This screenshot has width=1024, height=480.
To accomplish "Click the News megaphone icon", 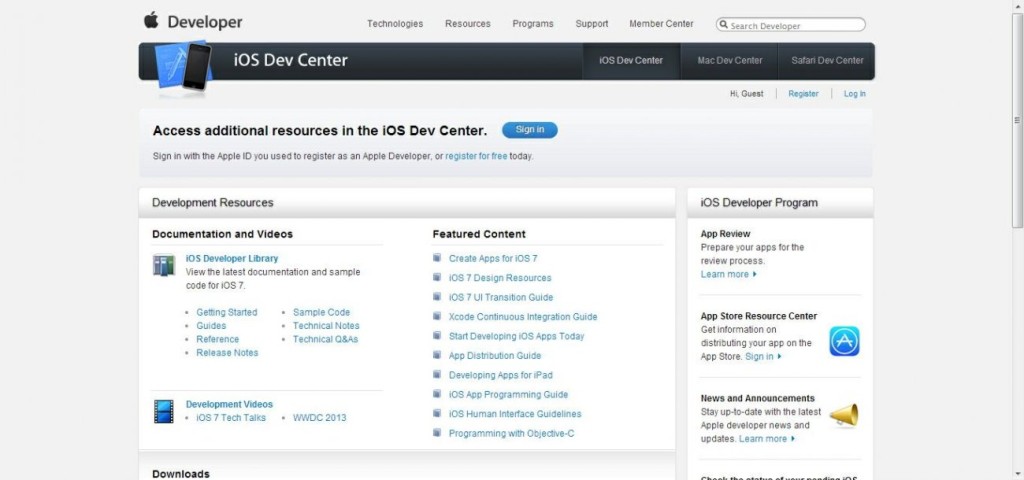I will [x=844, y=415].
